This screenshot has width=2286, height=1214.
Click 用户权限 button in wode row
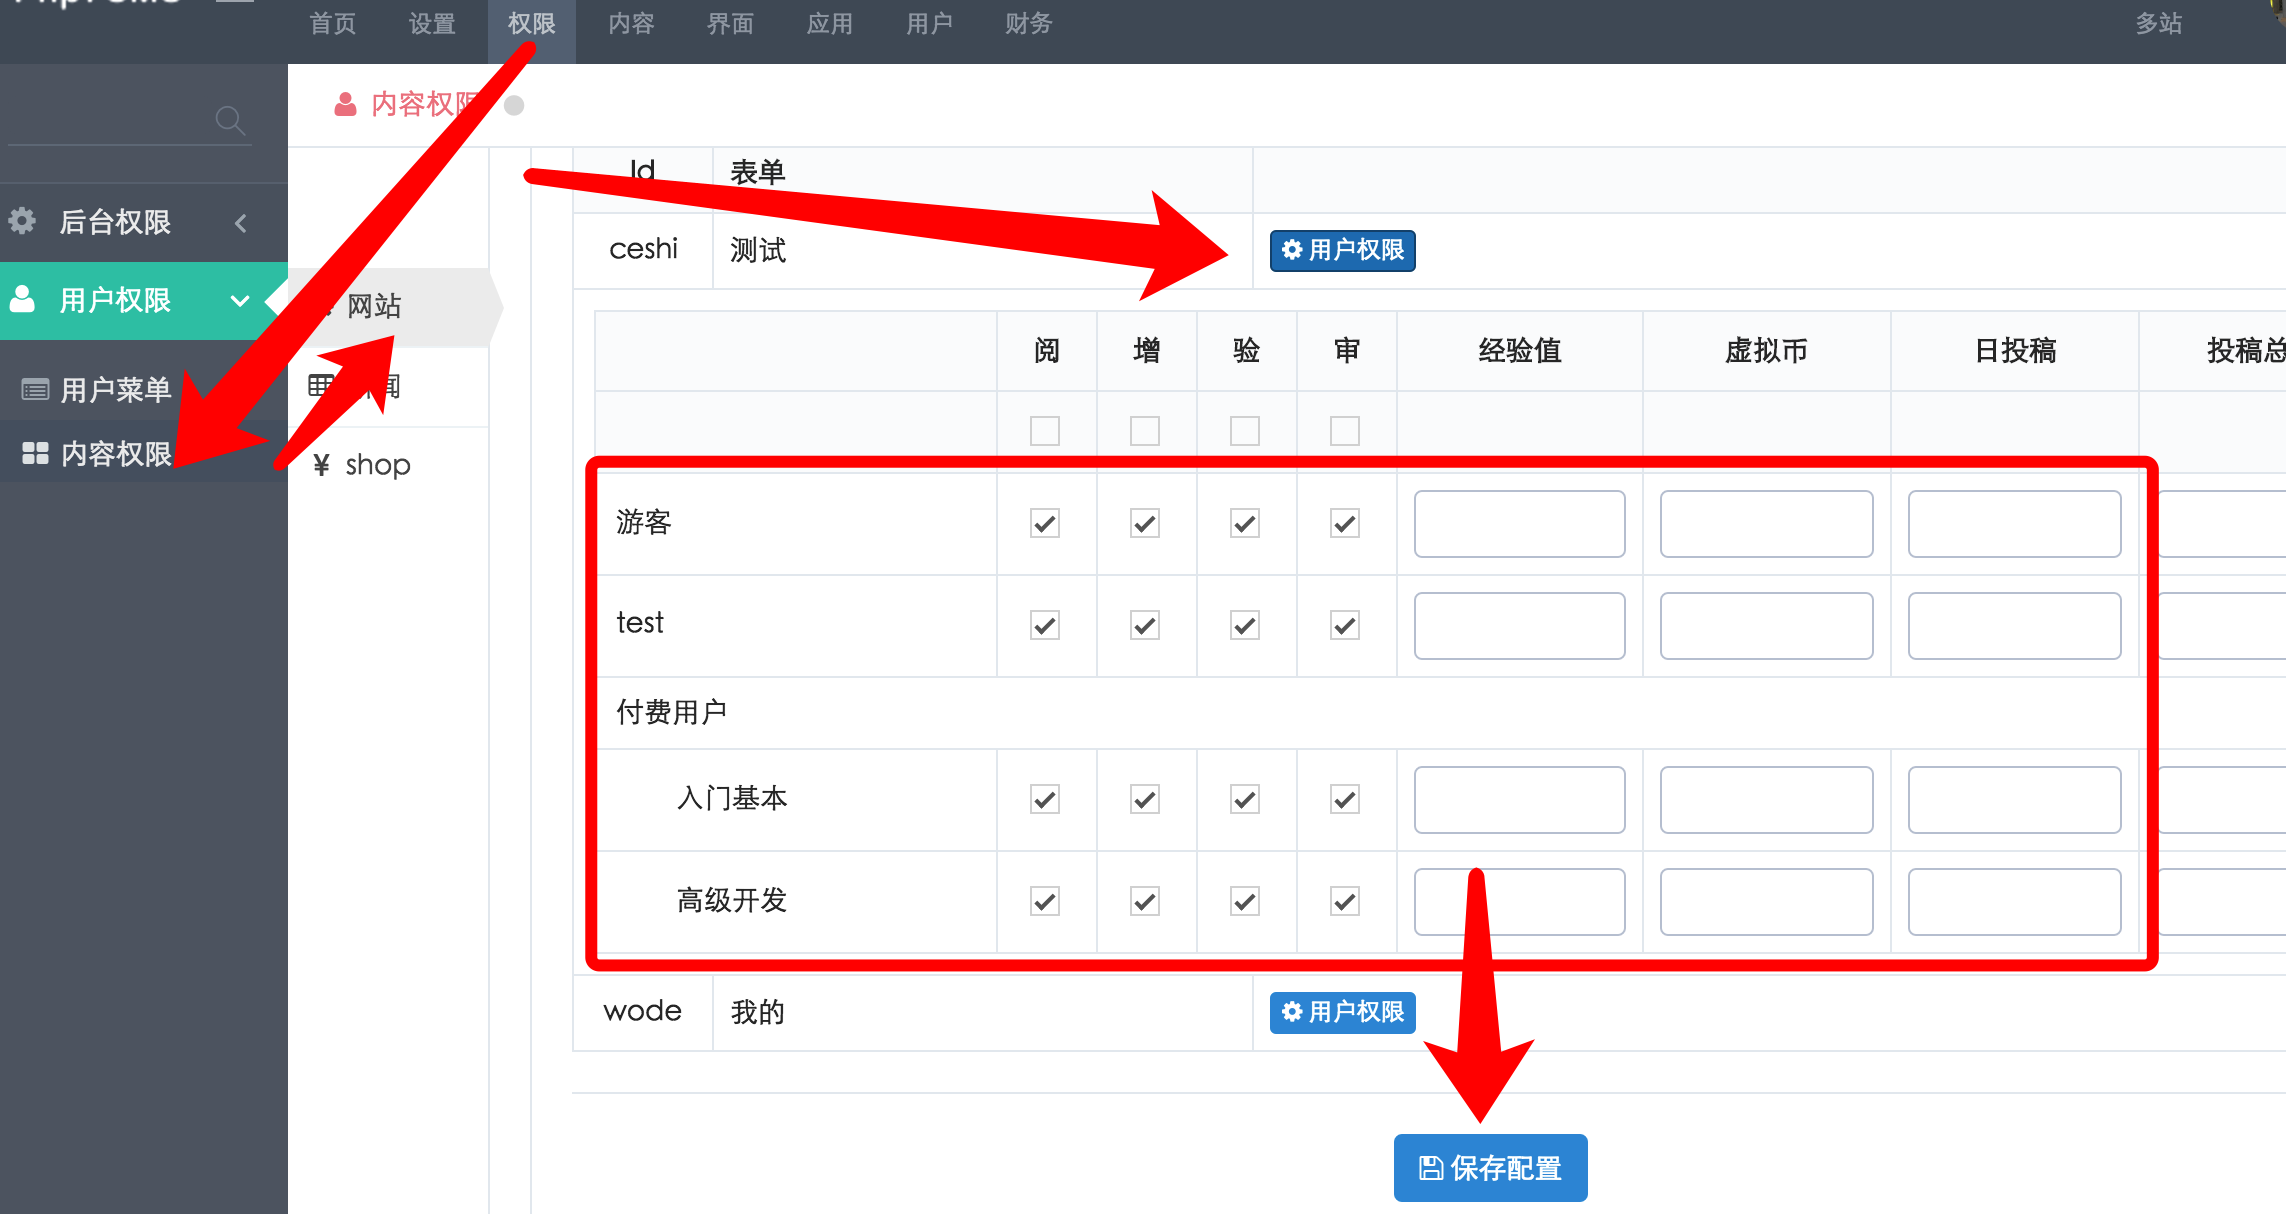pos(1341,1012)
